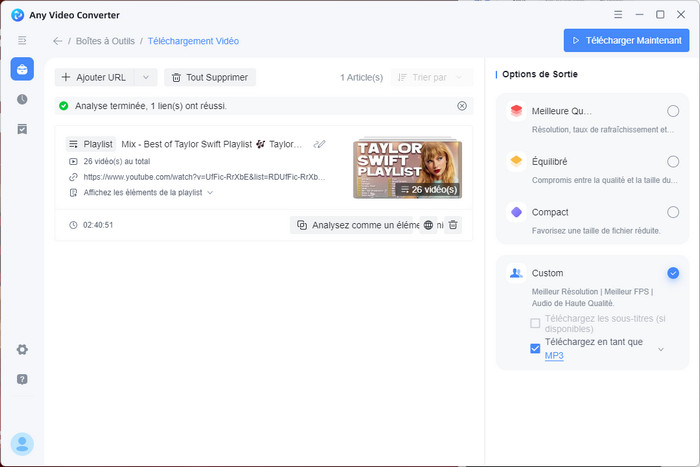700x467 pixels.
Task: Open the history clock sidebar icon
Action: tap(22, 99)
